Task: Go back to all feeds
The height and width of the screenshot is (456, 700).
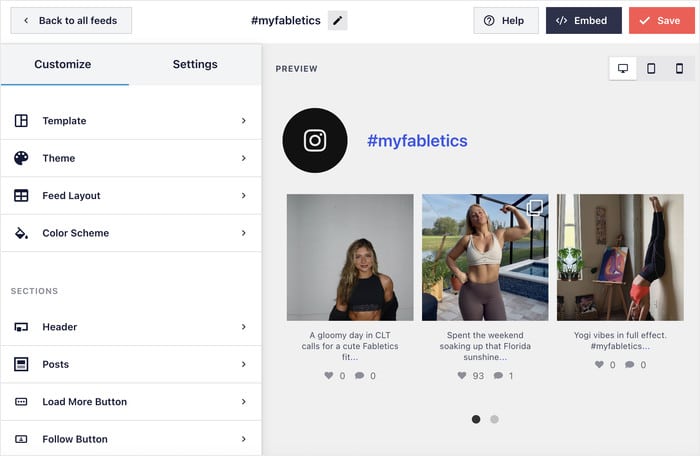Action: (71, 21)
